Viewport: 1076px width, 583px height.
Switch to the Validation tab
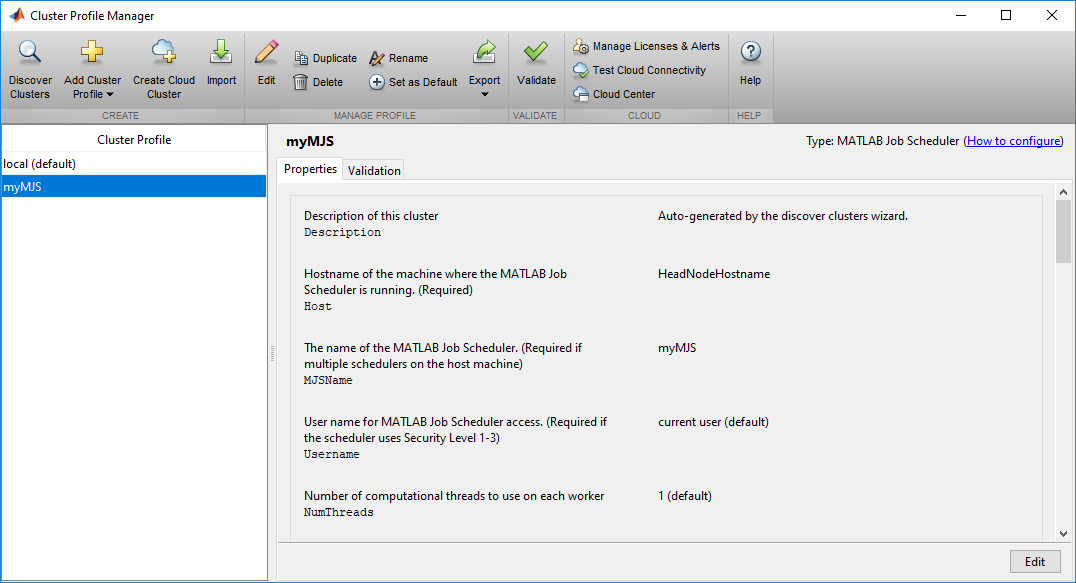[373, 169]
